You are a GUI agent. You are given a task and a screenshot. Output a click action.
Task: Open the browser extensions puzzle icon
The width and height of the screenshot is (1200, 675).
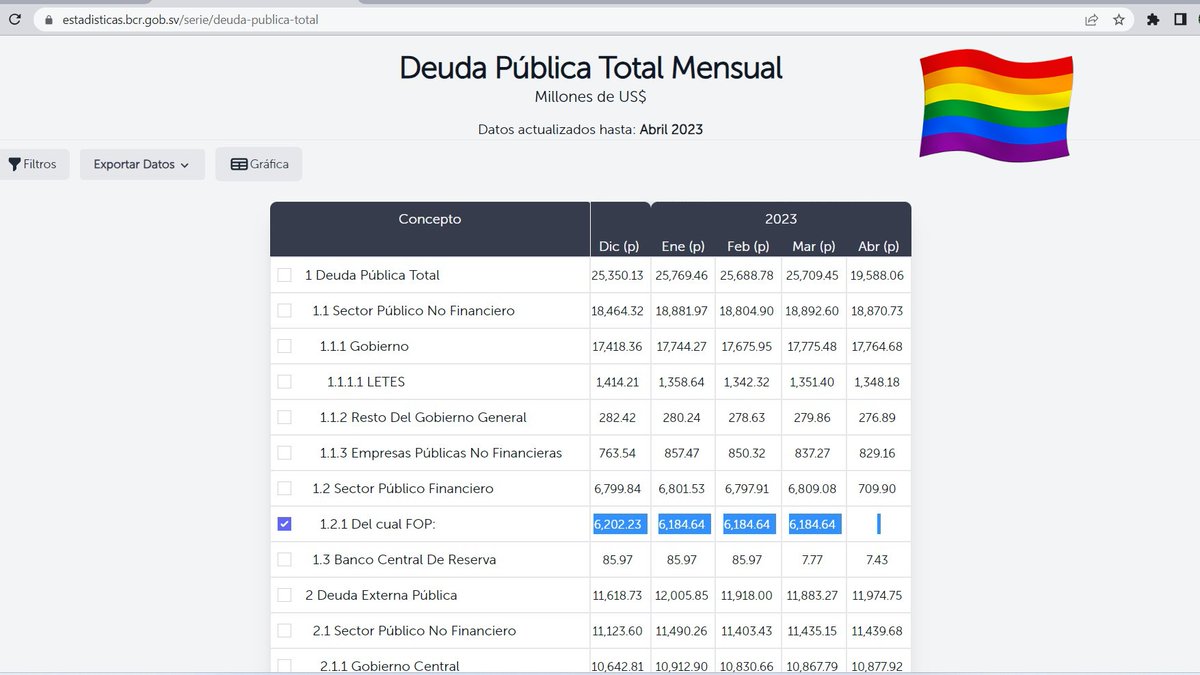1153,19
